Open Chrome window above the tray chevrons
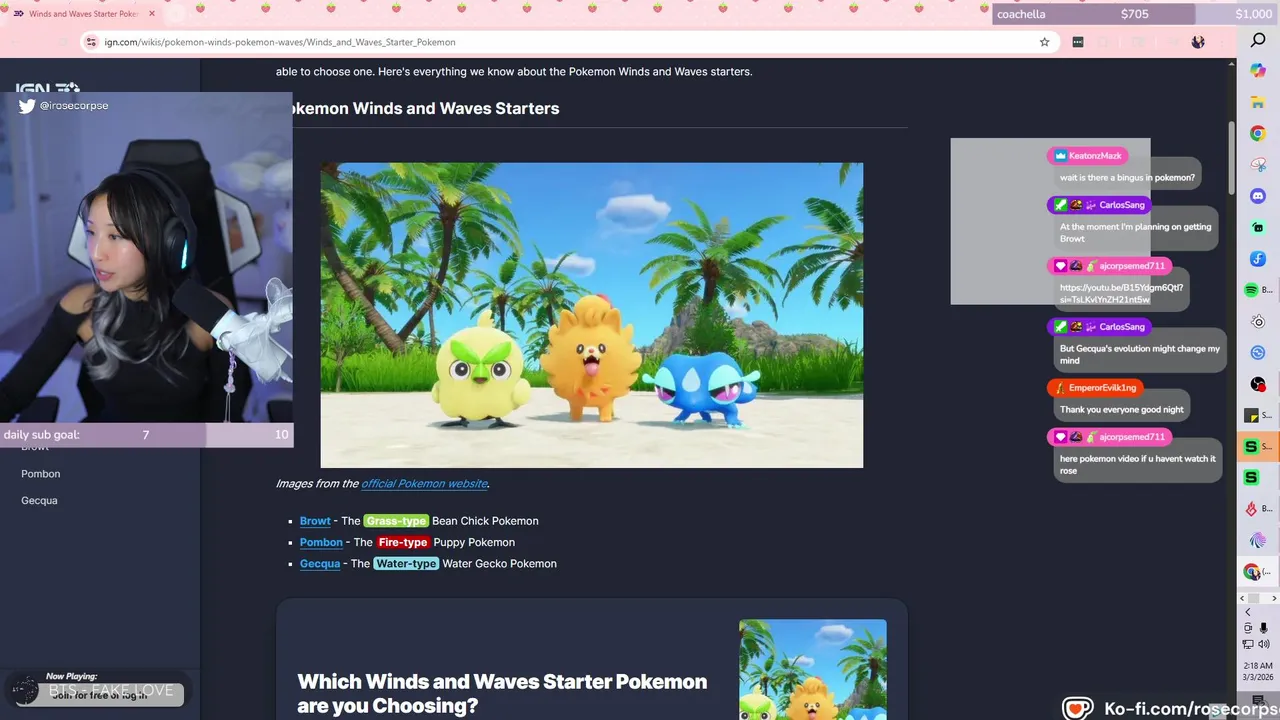The height and width of the screenshot is (720, 1280). click(x=1251, y=572)
